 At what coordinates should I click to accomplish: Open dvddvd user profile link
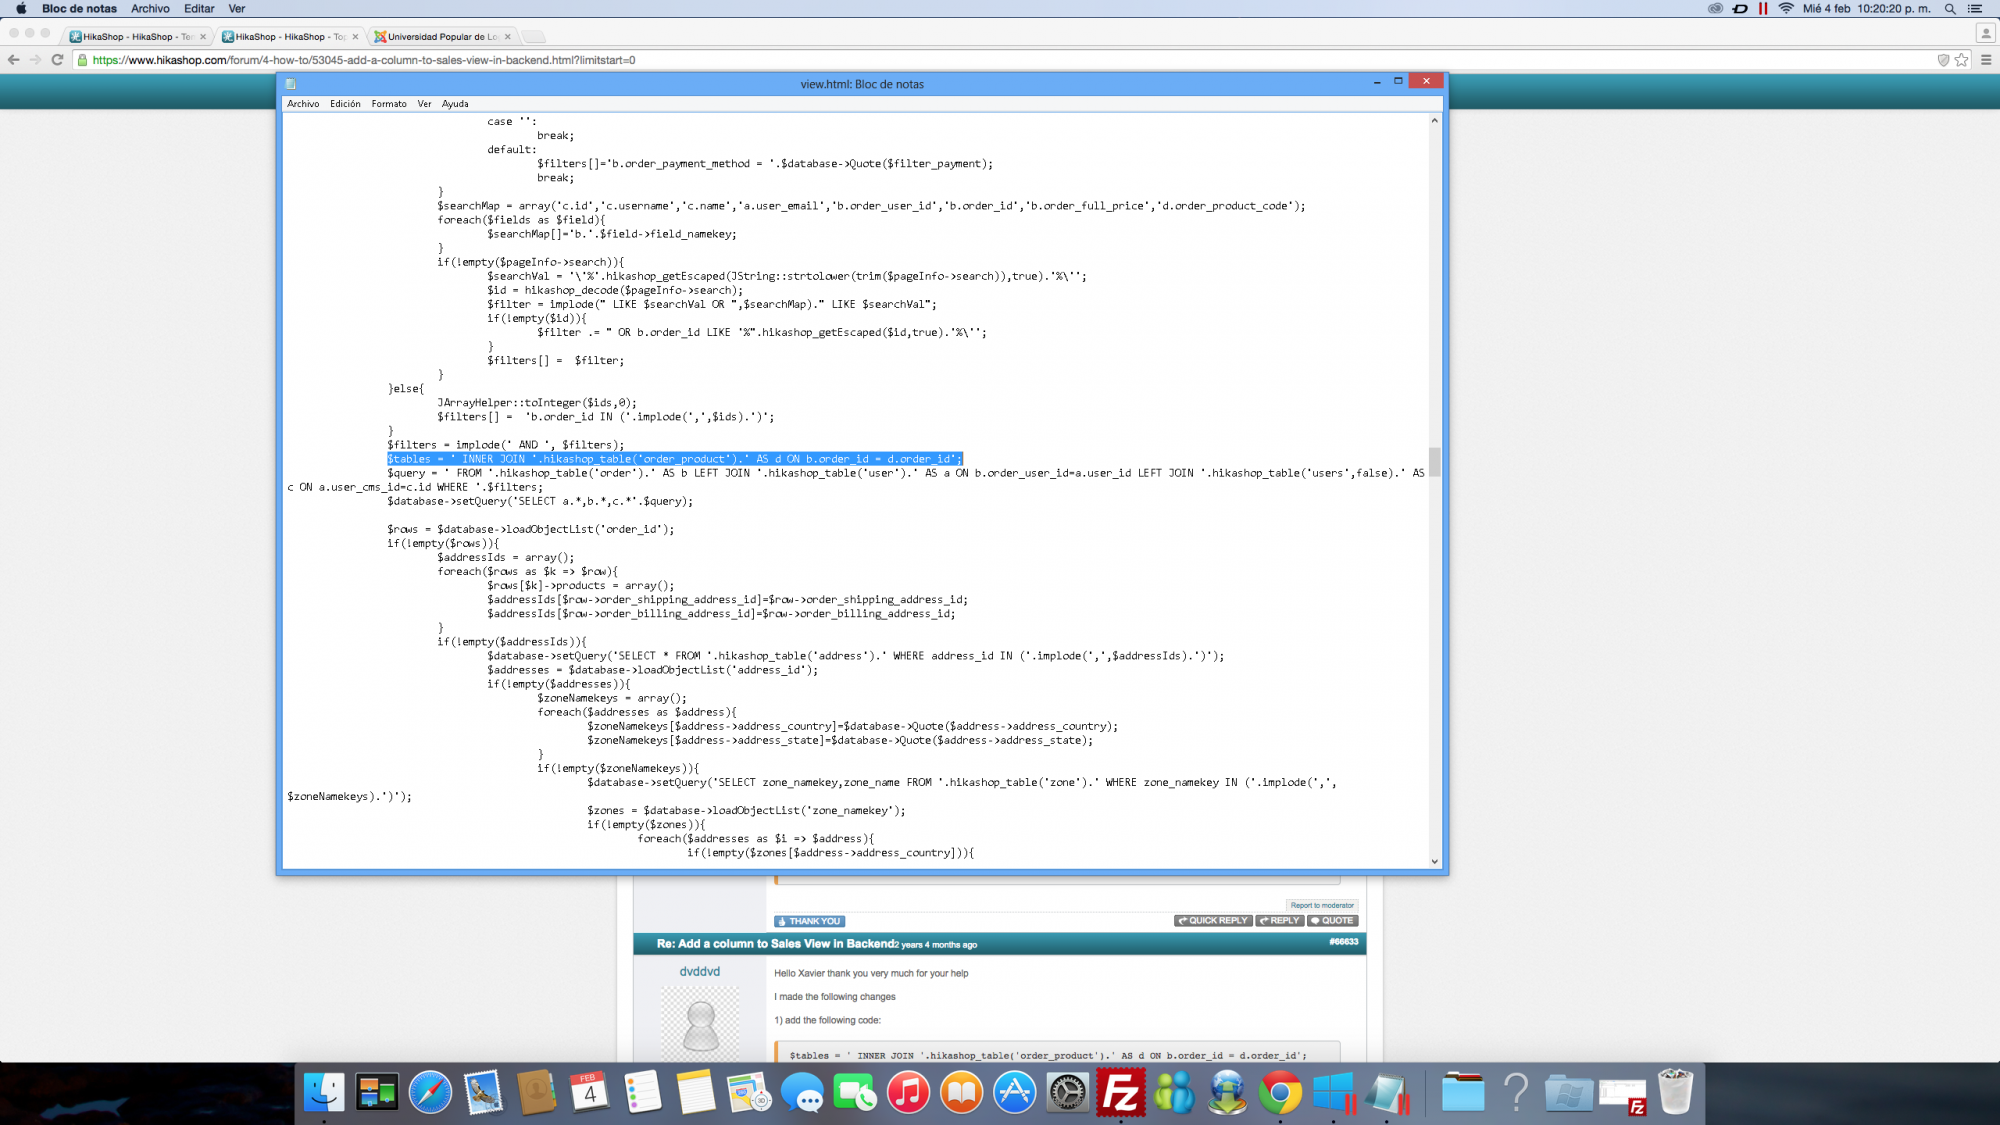(x=699, y=971)
